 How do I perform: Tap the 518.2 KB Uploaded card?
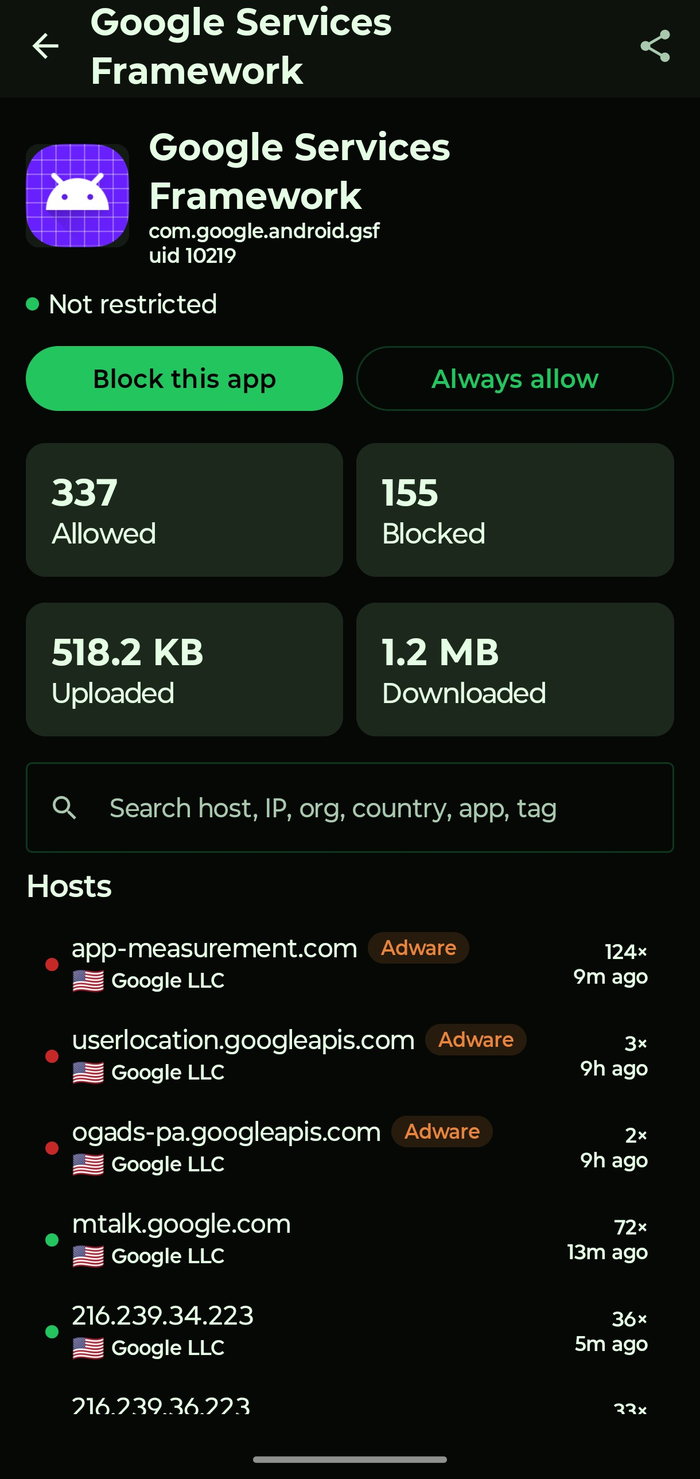pos(184,670)
